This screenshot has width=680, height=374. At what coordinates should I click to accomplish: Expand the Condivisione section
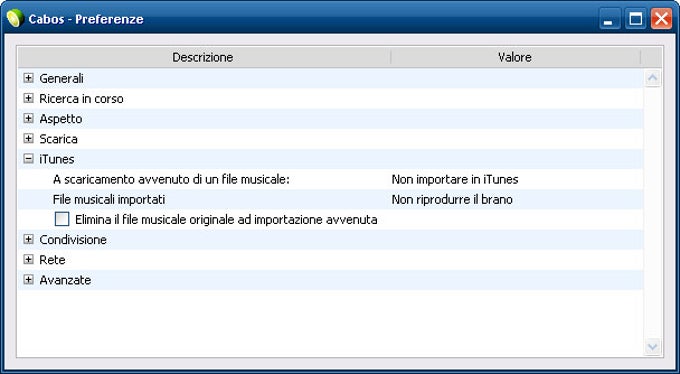pos(29,239)
